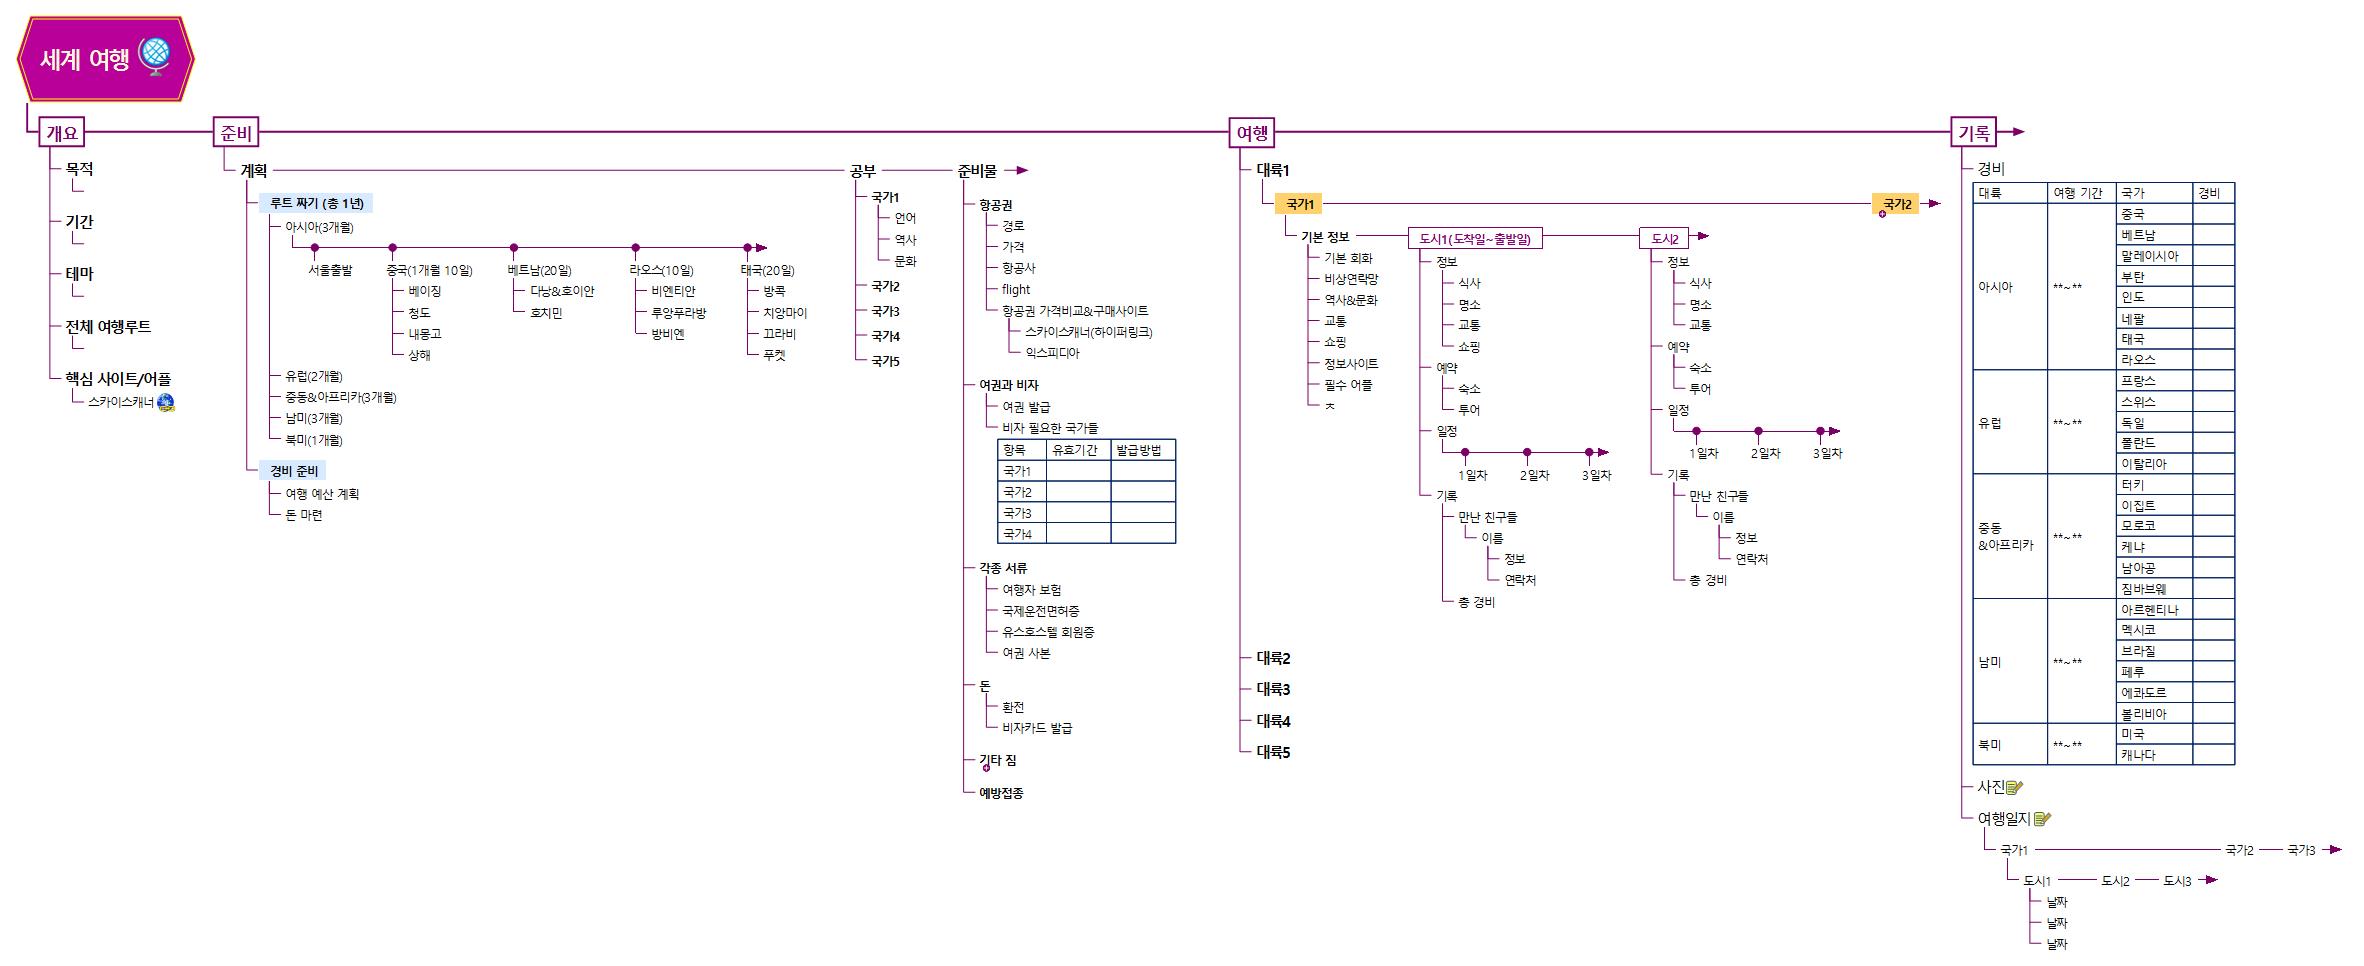Click the 서울출발 timeline dot
This screenshot has width=2364, height=966.
(x=315, y=248)
